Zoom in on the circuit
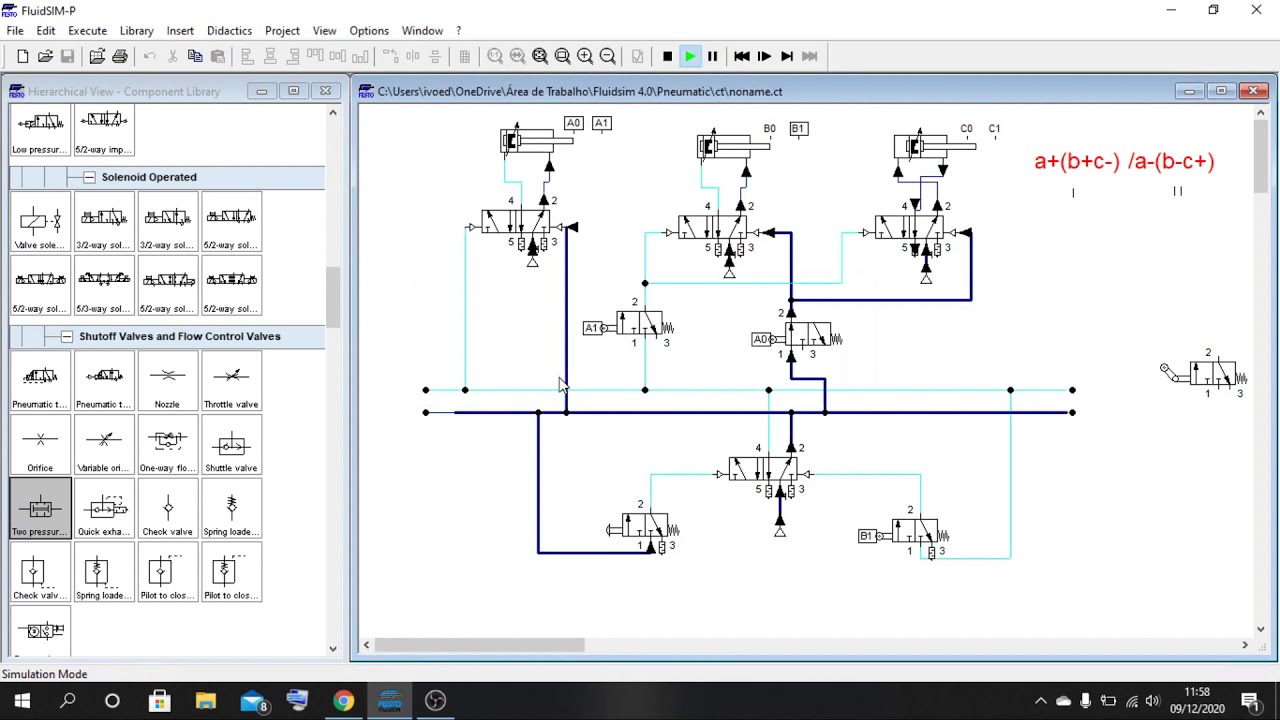 coord(585,57)
